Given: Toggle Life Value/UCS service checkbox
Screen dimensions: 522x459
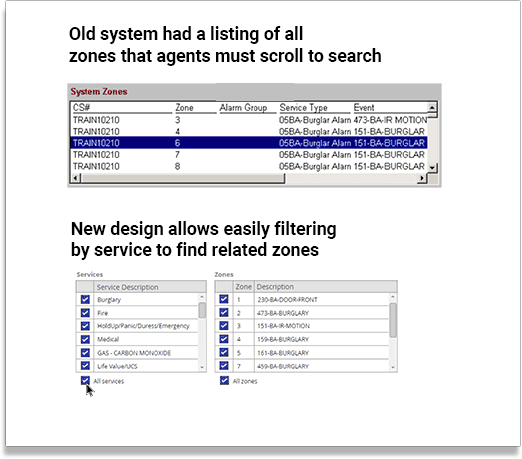Looking at the screenshot, I should tap(85, 365).
